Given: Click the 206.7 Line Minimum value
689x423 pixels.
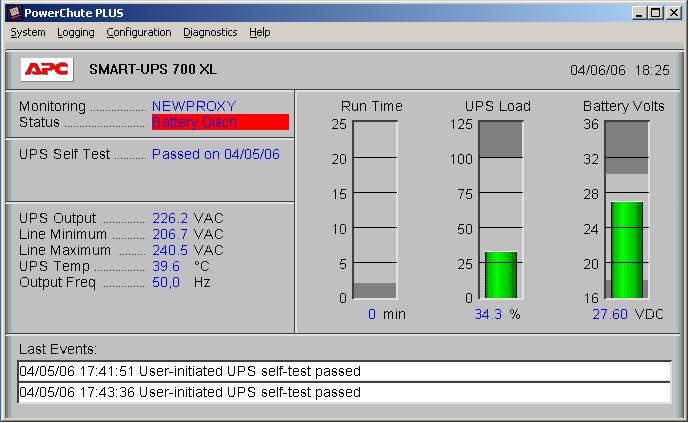Looking at the screenshot, I should (x=170, y=234).
